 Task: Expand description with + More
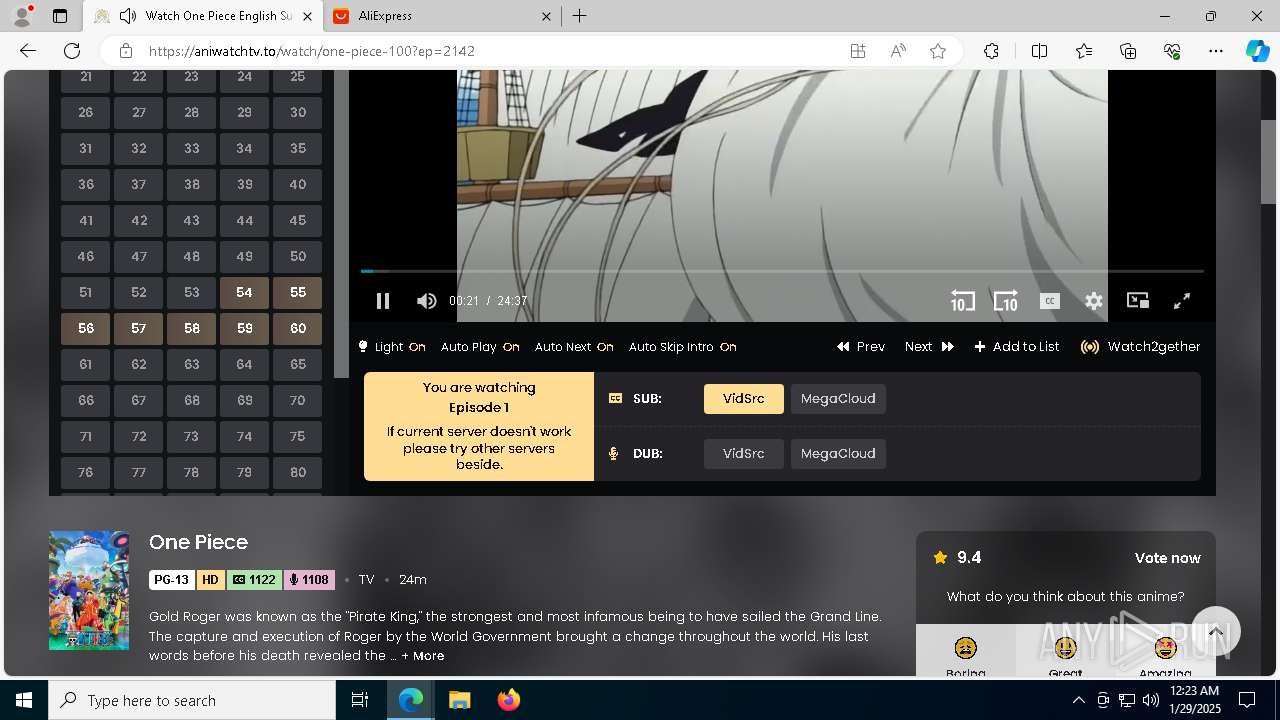point(423,656)
